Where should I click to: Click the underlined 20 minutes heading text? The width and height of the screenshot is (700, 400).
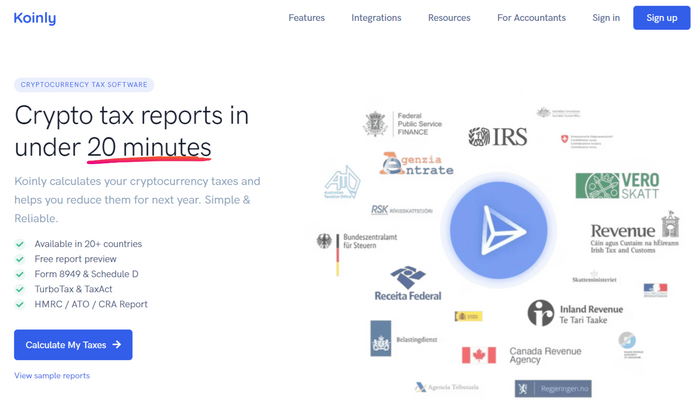(149, 148)
